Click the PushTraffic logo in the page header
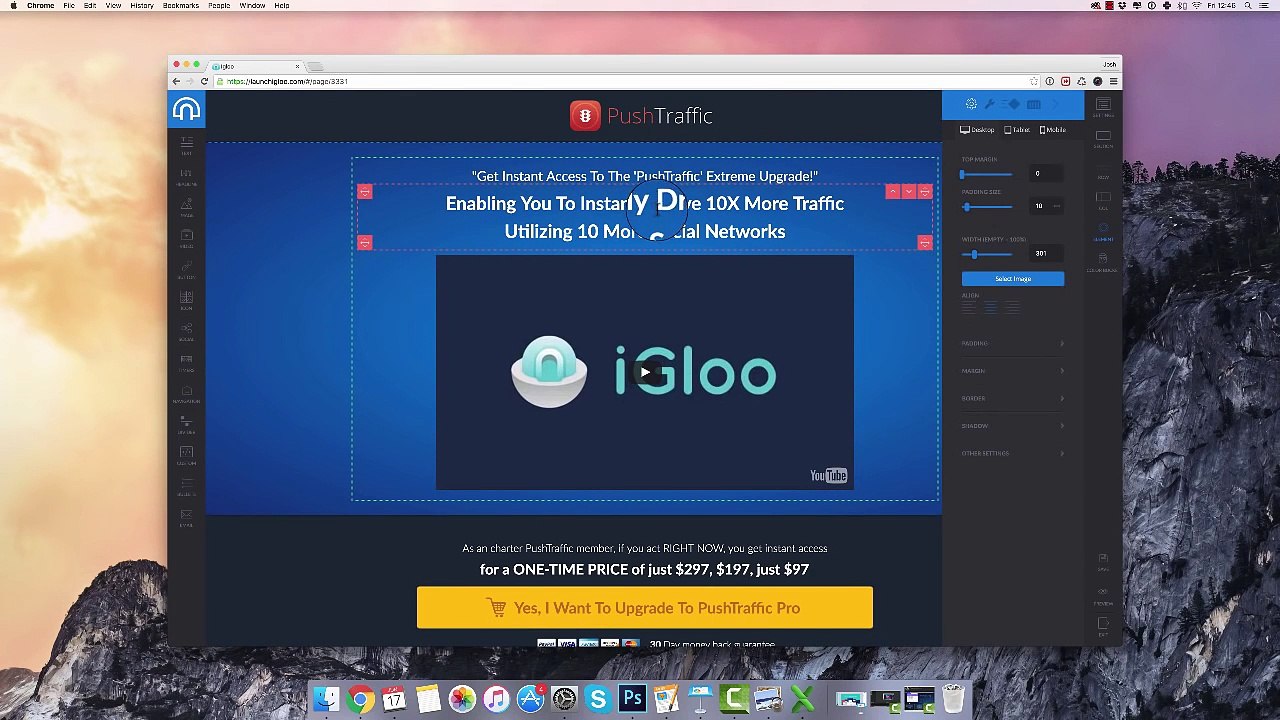Image resolution: width=1280 pixels, height=720 pixels. click(642, 116)
